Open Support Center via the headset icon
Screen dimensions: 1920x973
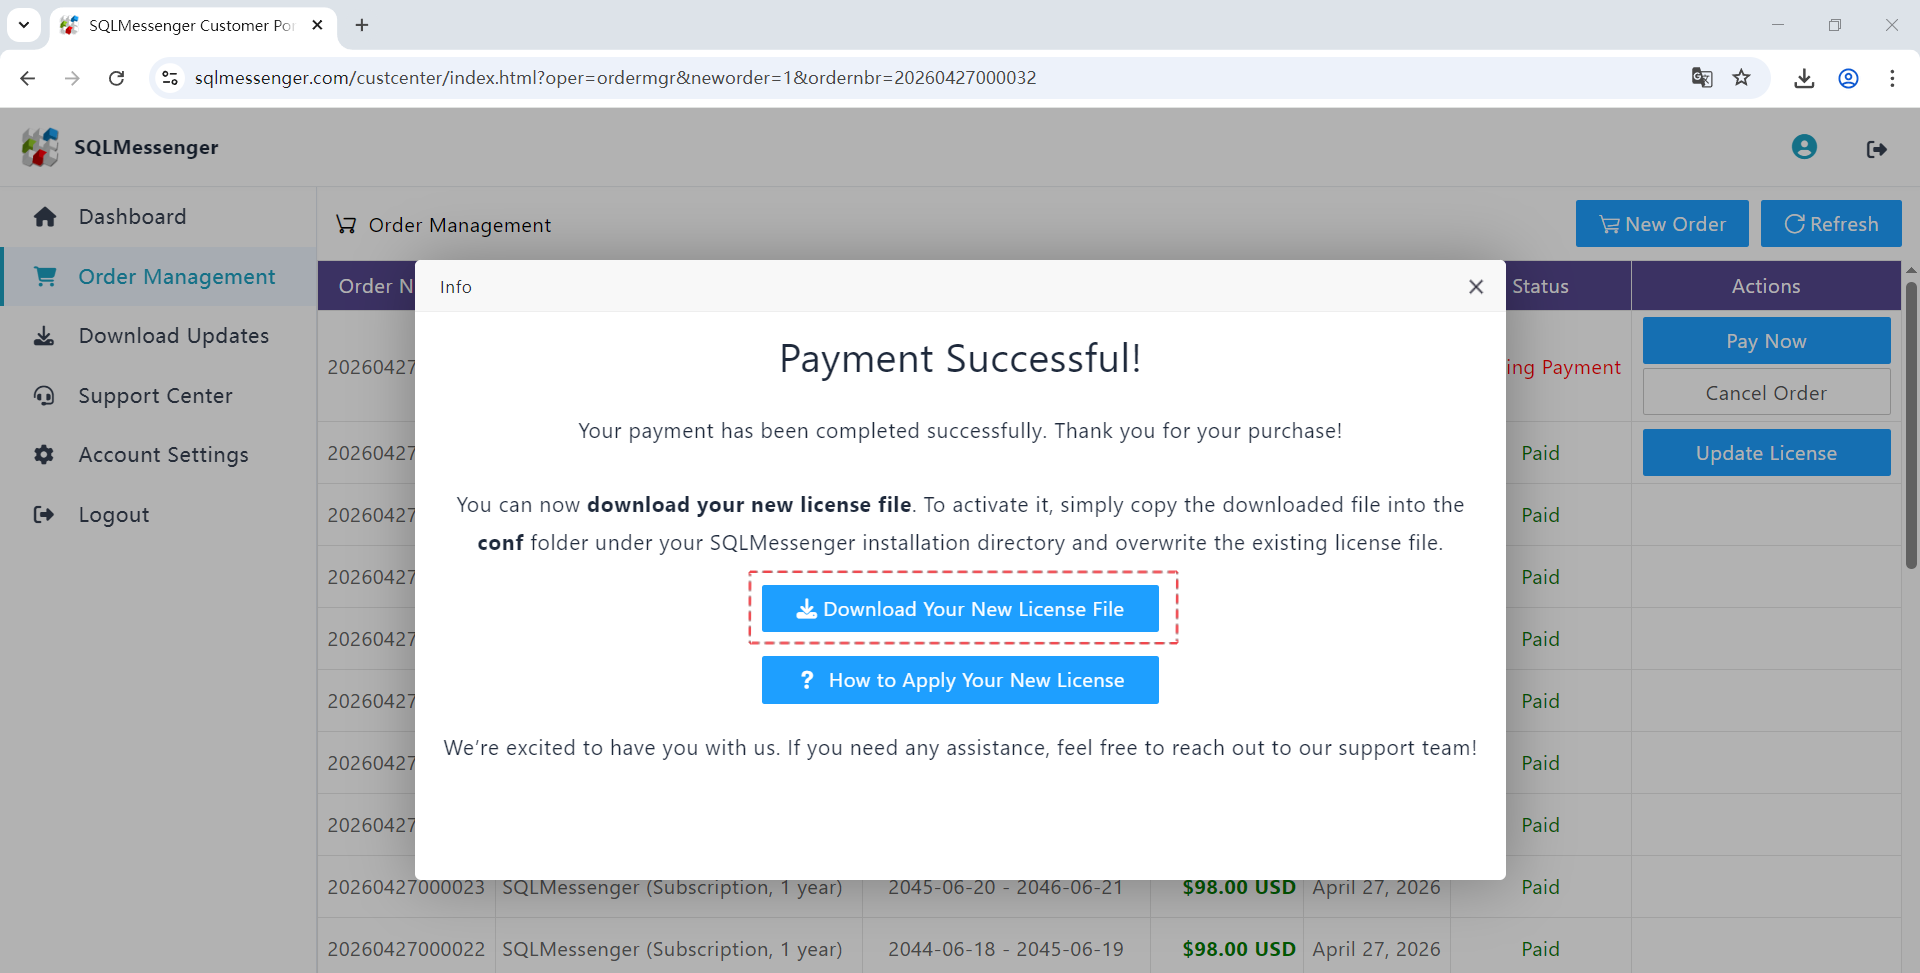155,396
